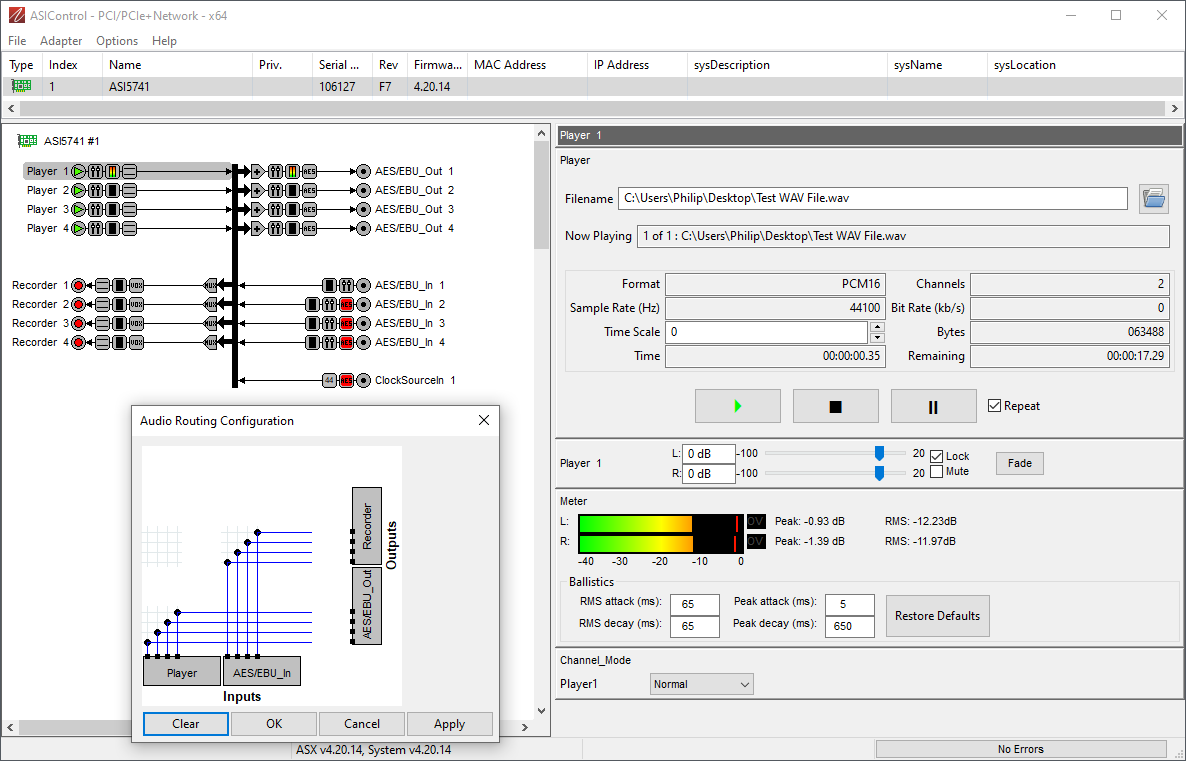Select the ClockSourceIn 44 sample rate icon
1186x761 pixels.
click(x=329, y=380)
